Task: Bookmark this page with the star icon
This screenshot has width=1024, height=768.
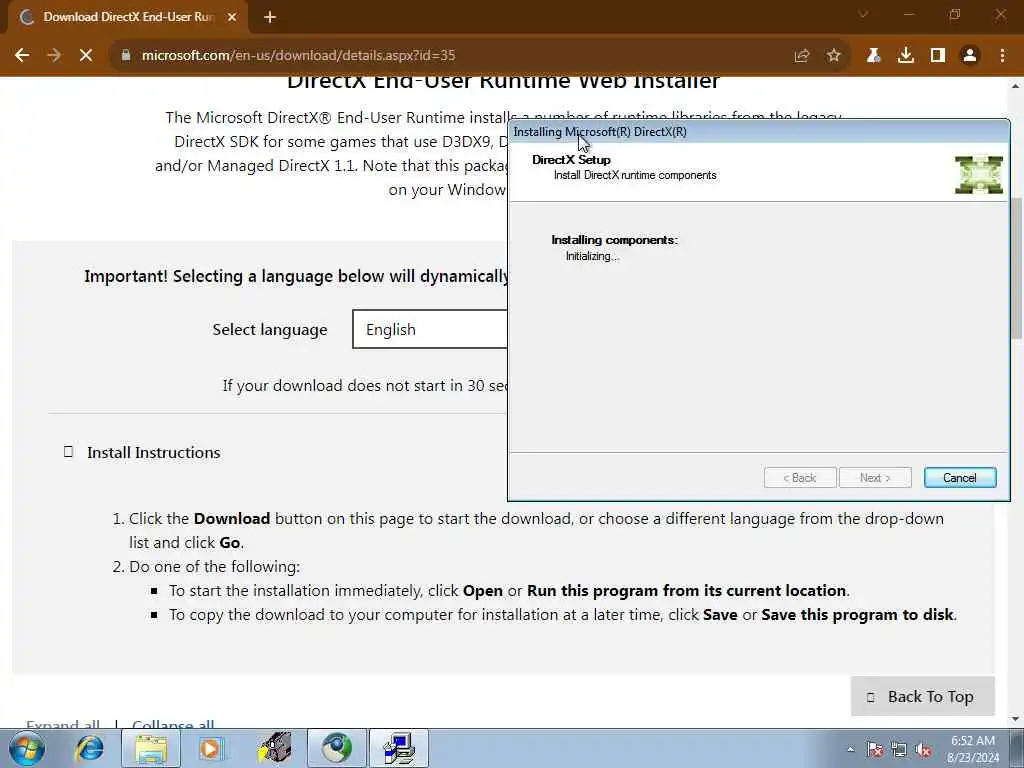Action: pos(834,56)
